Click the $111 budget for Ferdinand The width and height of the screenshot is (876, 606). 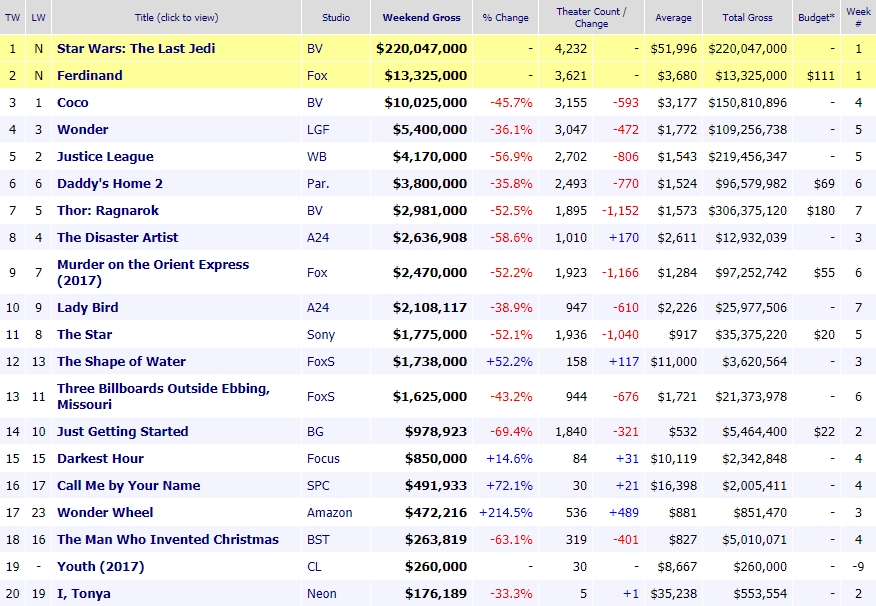coord(821,75)
